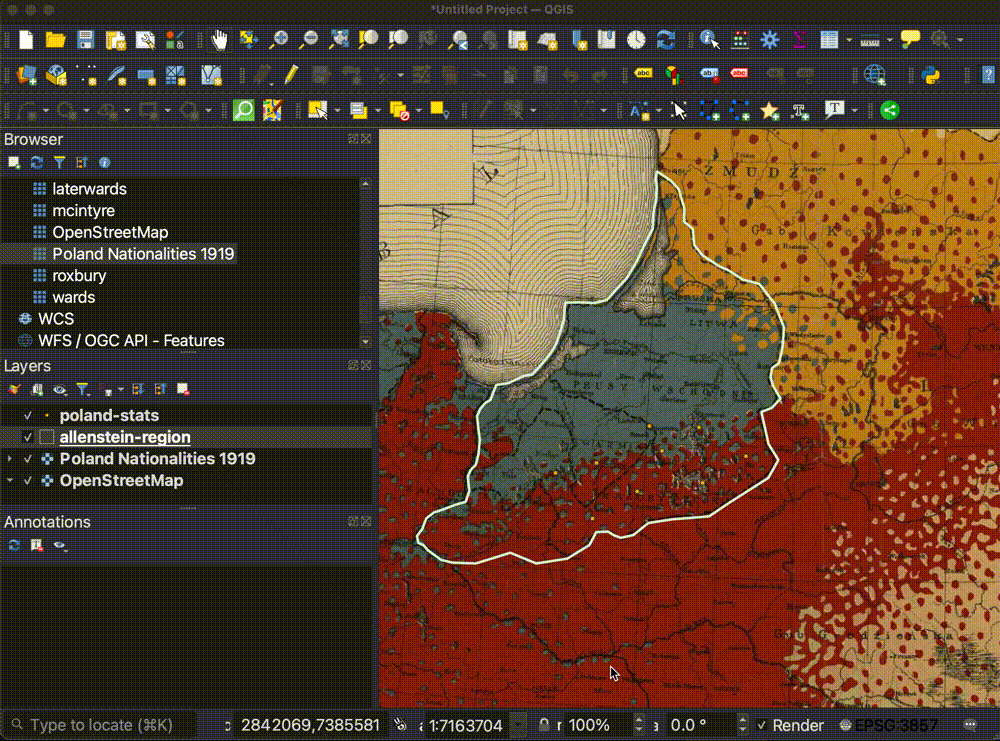Image resolution: width=1000 pixels, height=741 pixels.
Task: Click the green share plugin icon
Action: point(890,110)
